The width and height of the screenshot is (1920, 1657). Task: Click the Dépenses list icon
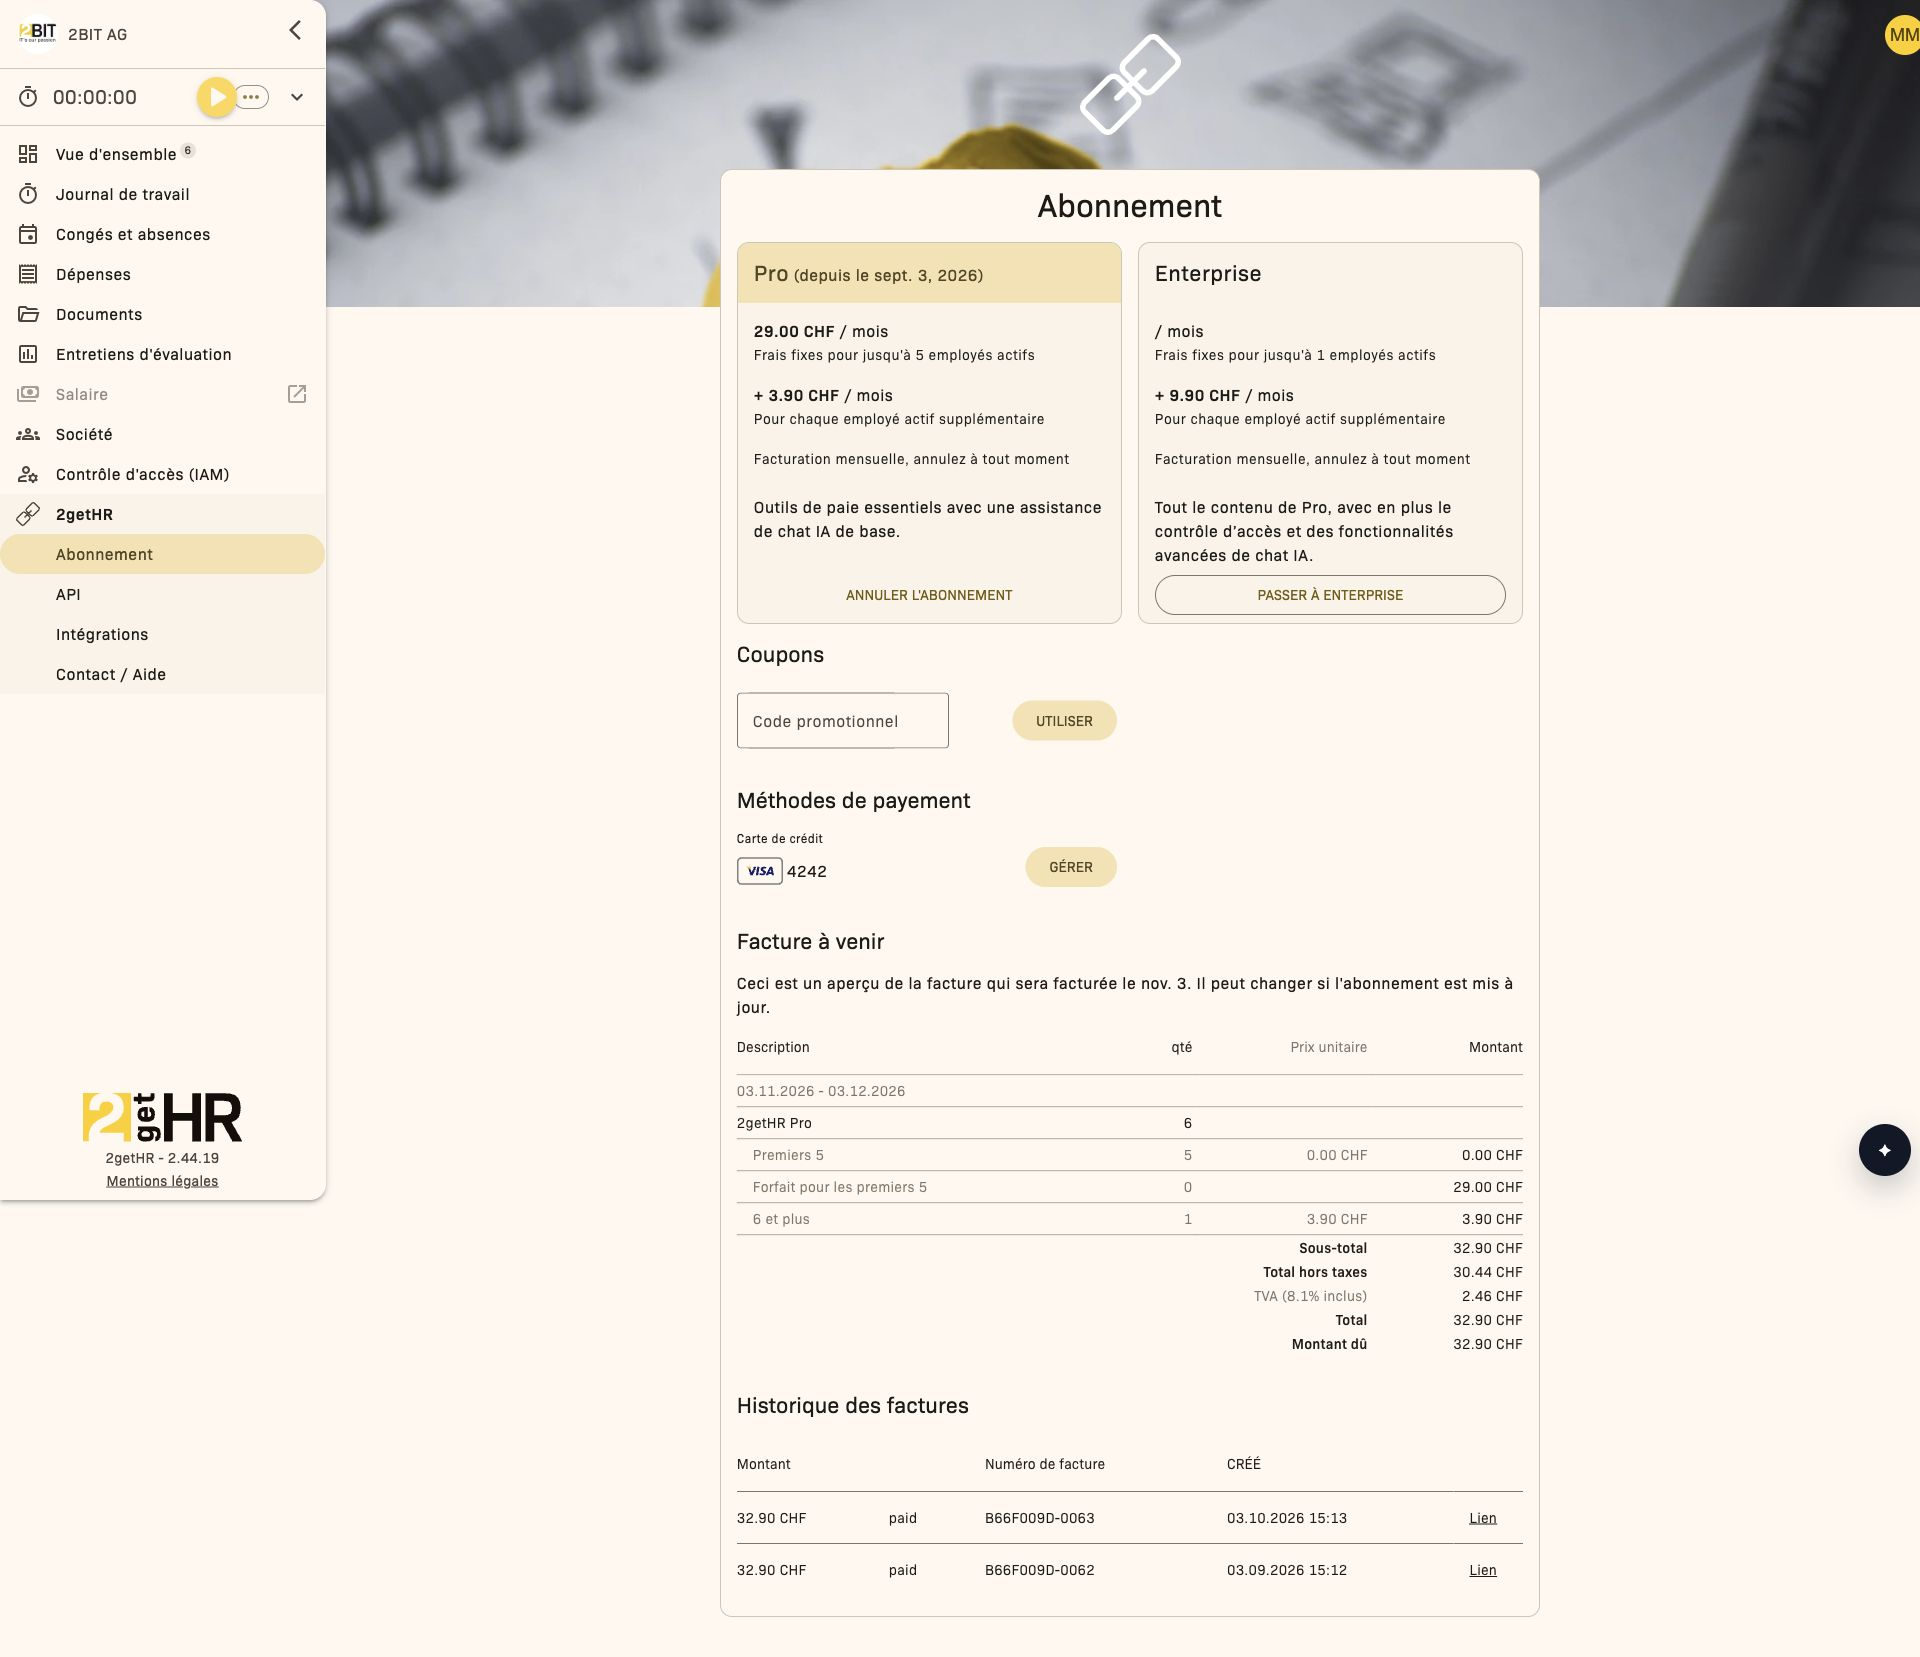(x=28, y=274)
